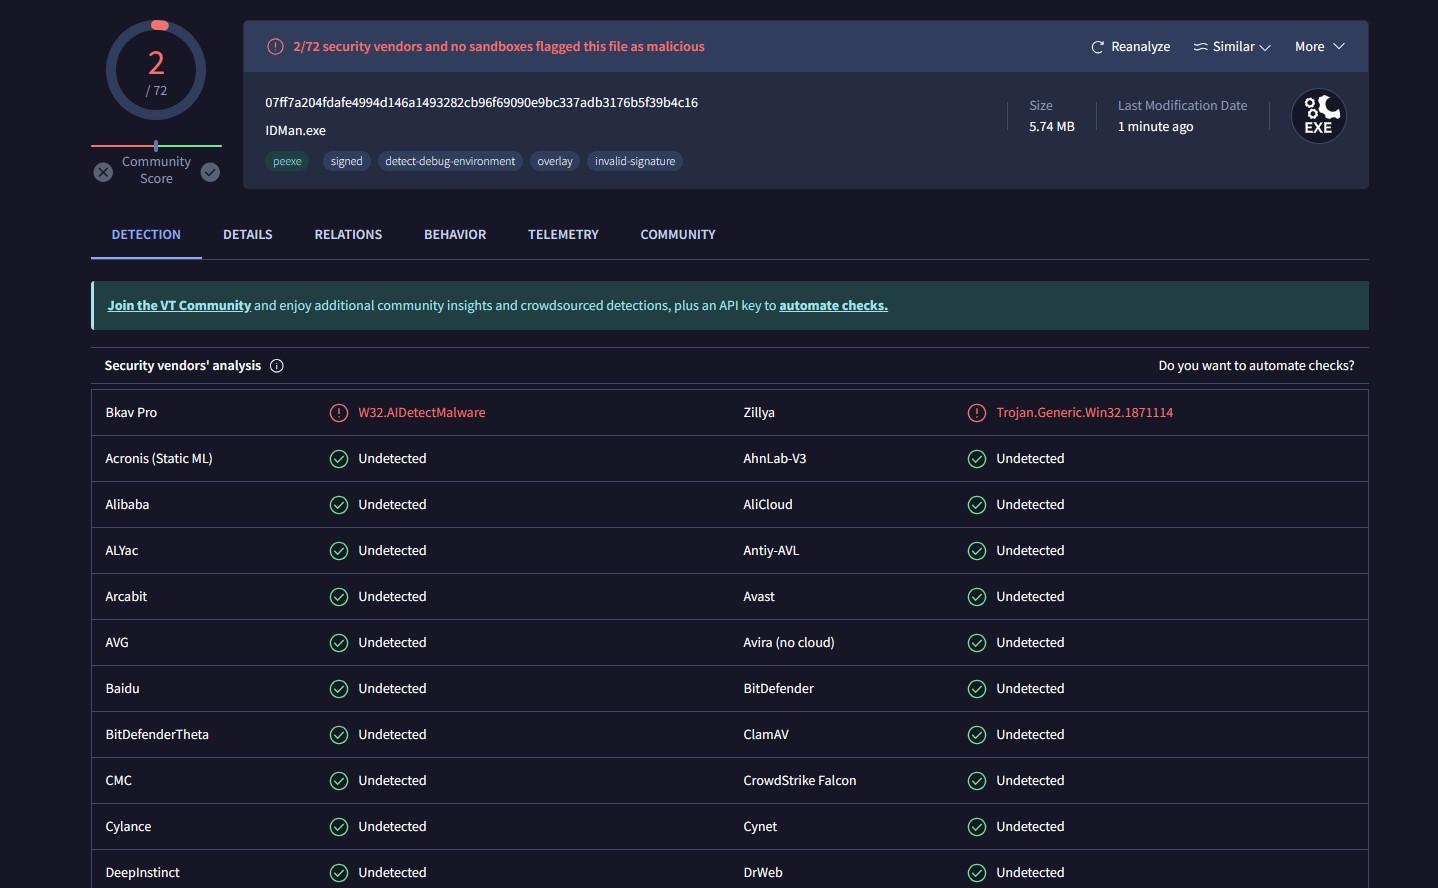The height and width of the screenshot is (888, 1438).
Task: Click the undetected check icon in the Avira (no cloud) row
Action: coord(977,643)
